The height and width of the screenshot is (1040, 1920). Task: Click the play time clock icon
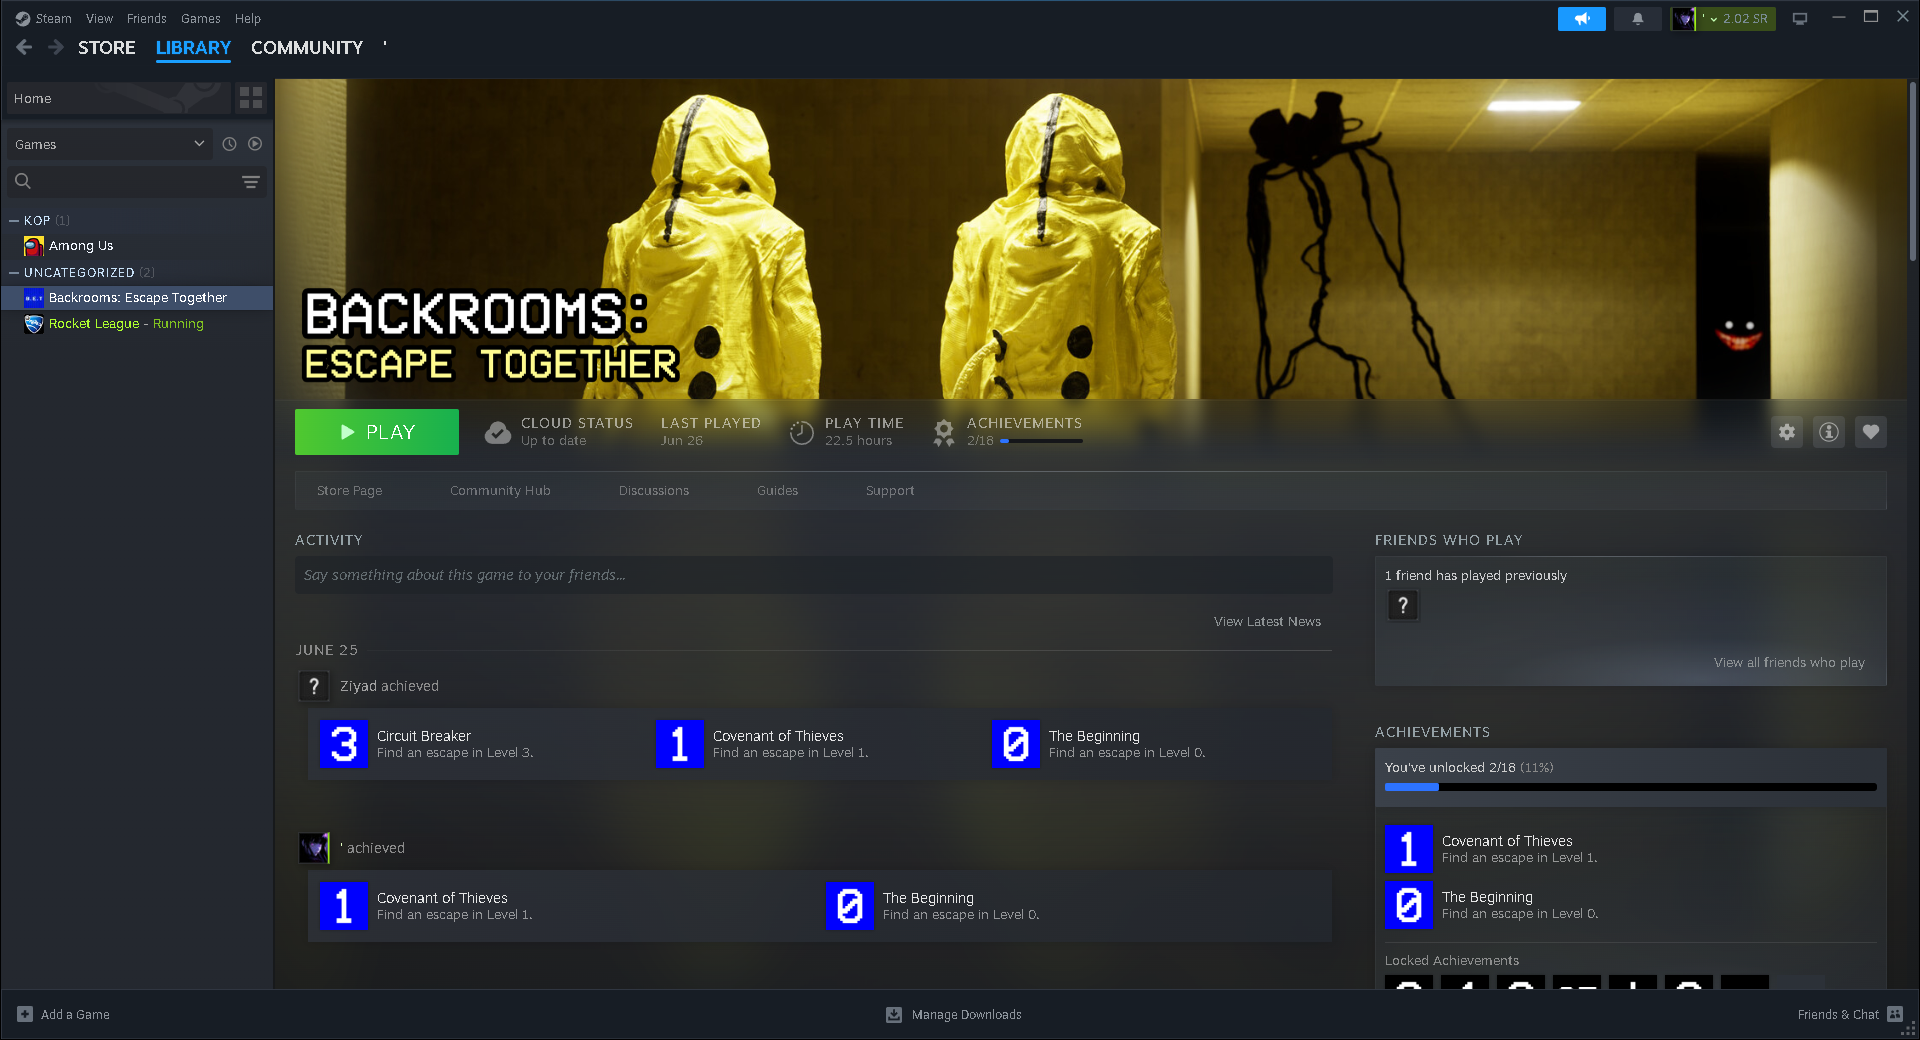pyautogui.click(x=802, y=432)
